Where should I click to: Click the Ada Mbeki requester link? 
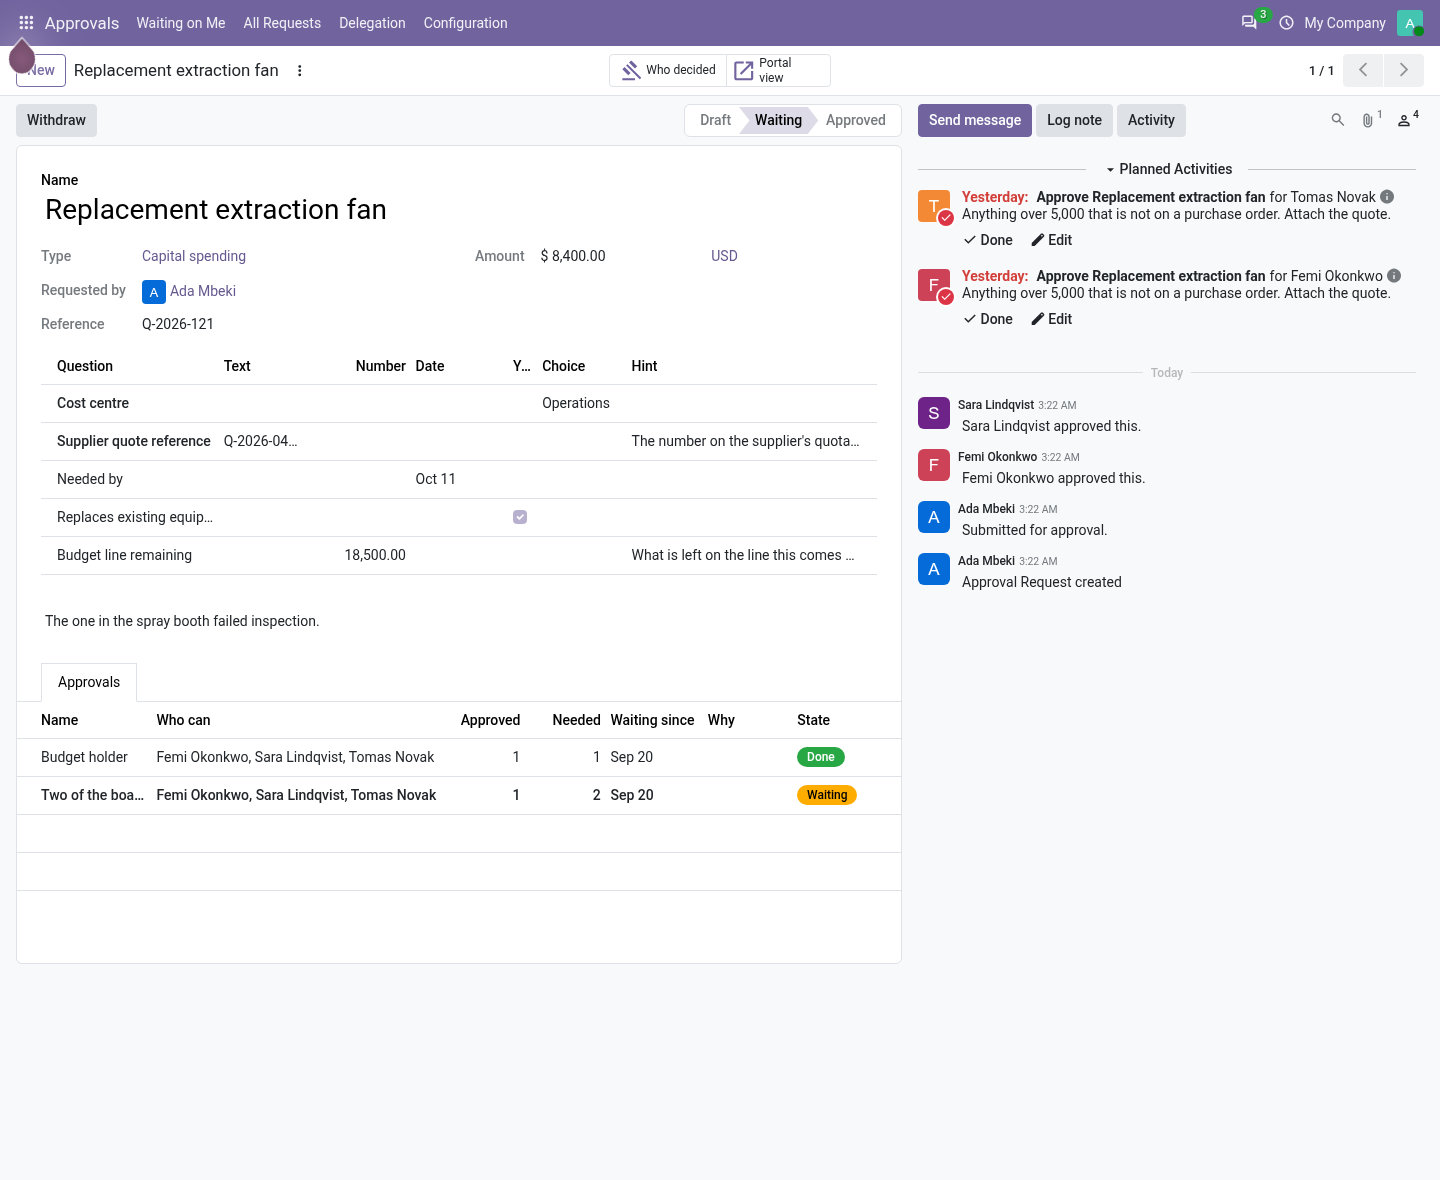click(x=203, y=291)
